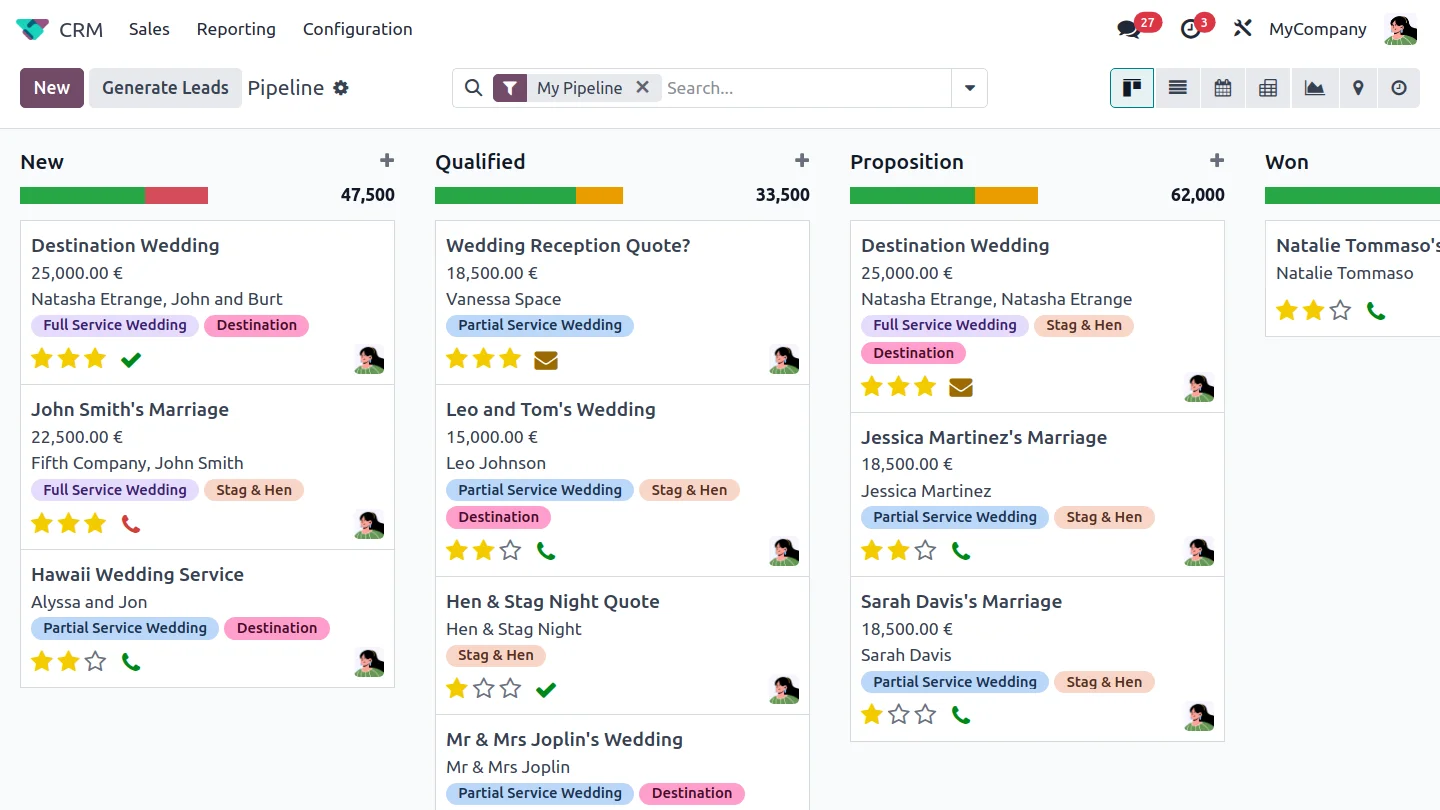Image resolution: width=1440 pixels, height=810 pixels.
Task: Switch to list view
Action: tap(1177, 88)
